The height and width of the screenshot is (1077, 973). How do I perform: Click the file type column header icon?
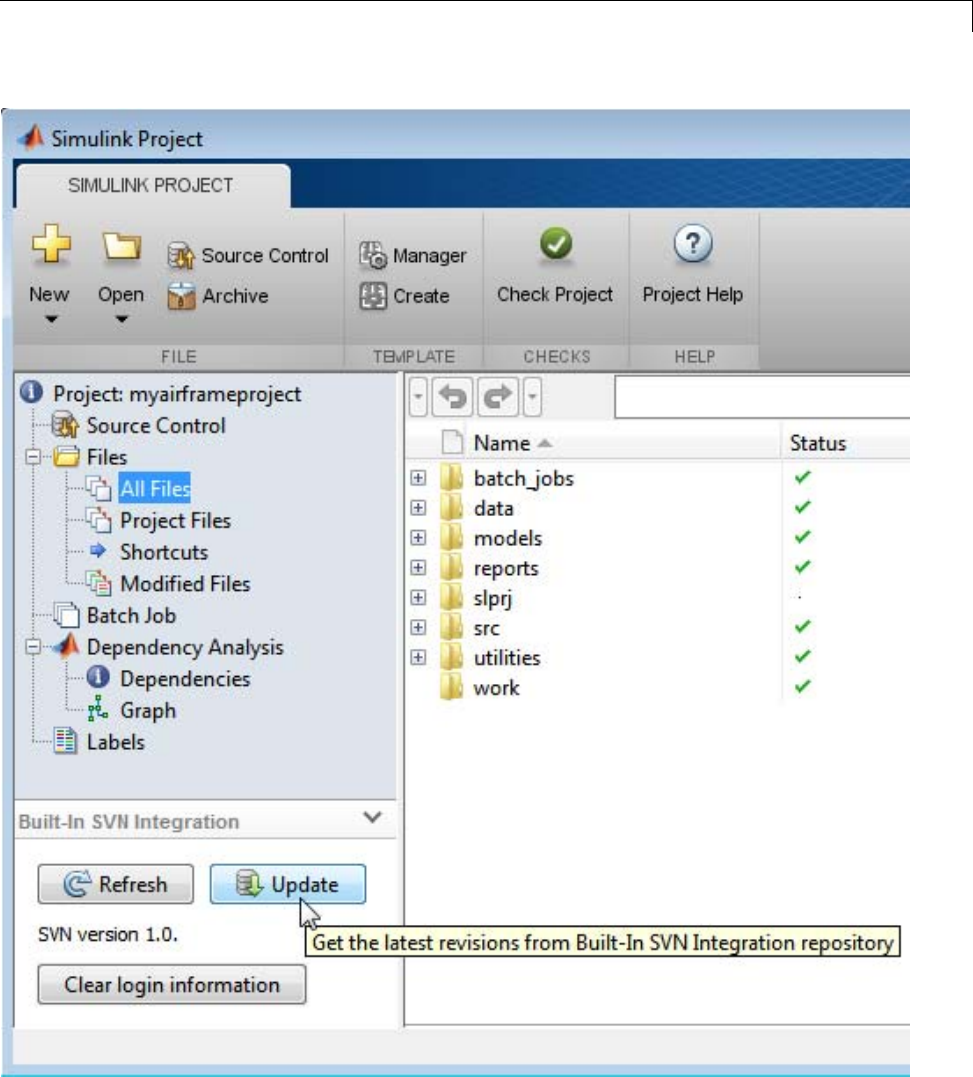(452, 442)
